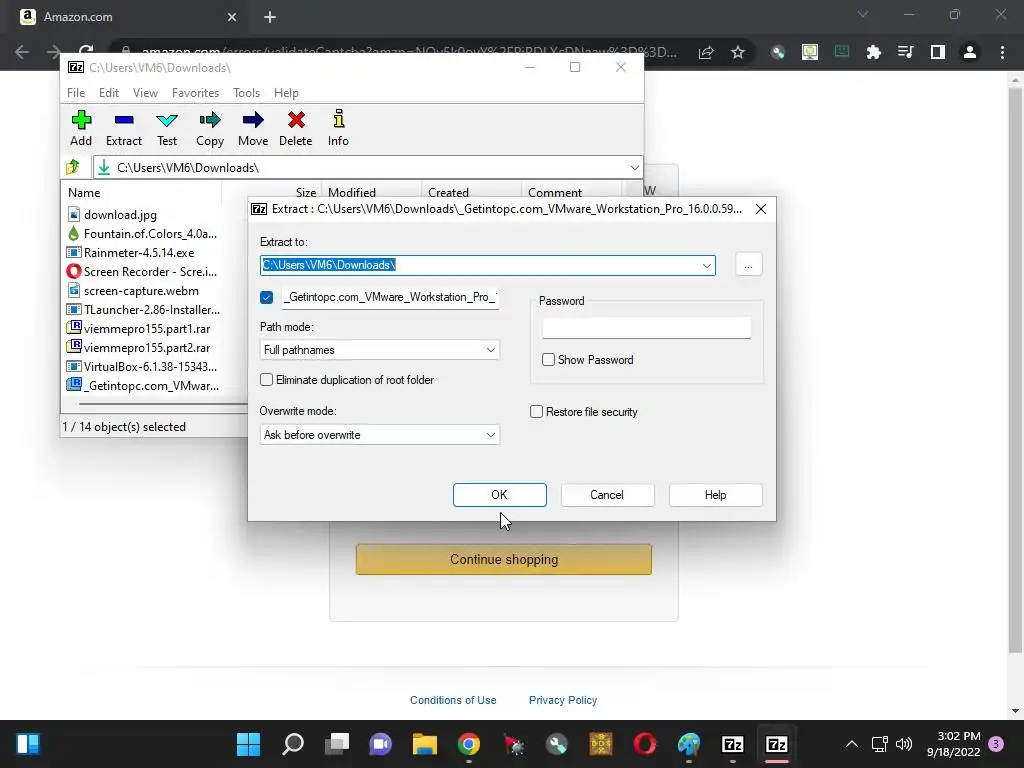Toggle the archive-name subfolder checkbox

[x=266, y=297]
